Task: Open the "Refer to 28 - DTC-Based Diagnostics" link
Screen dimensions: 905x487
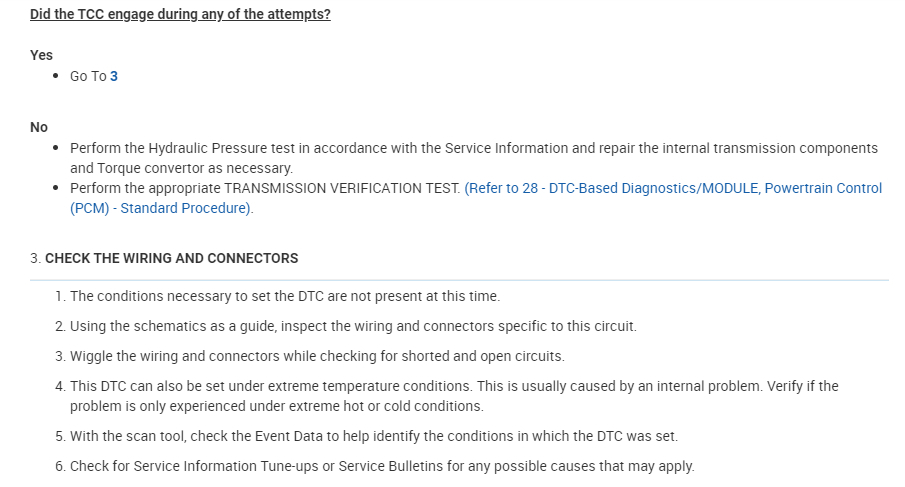Action: pos(673,189)
